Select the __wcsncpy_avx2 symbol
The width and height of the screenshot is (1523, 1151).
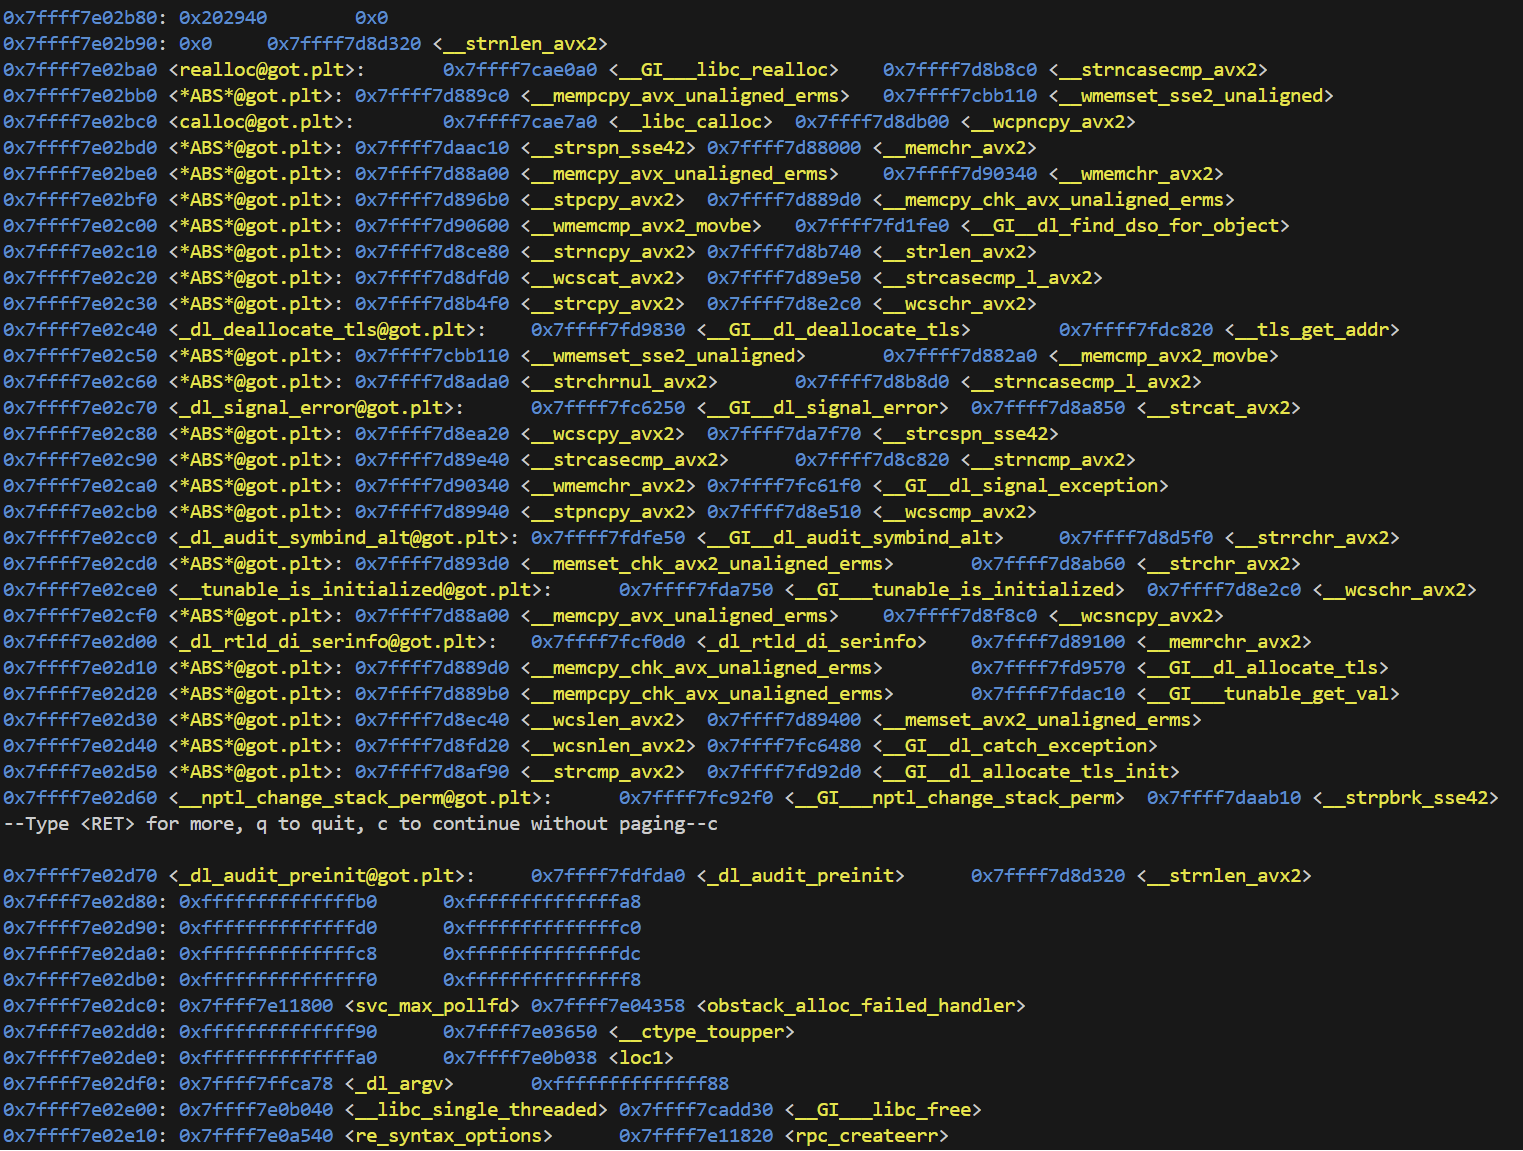click(x=1136, y=616)
